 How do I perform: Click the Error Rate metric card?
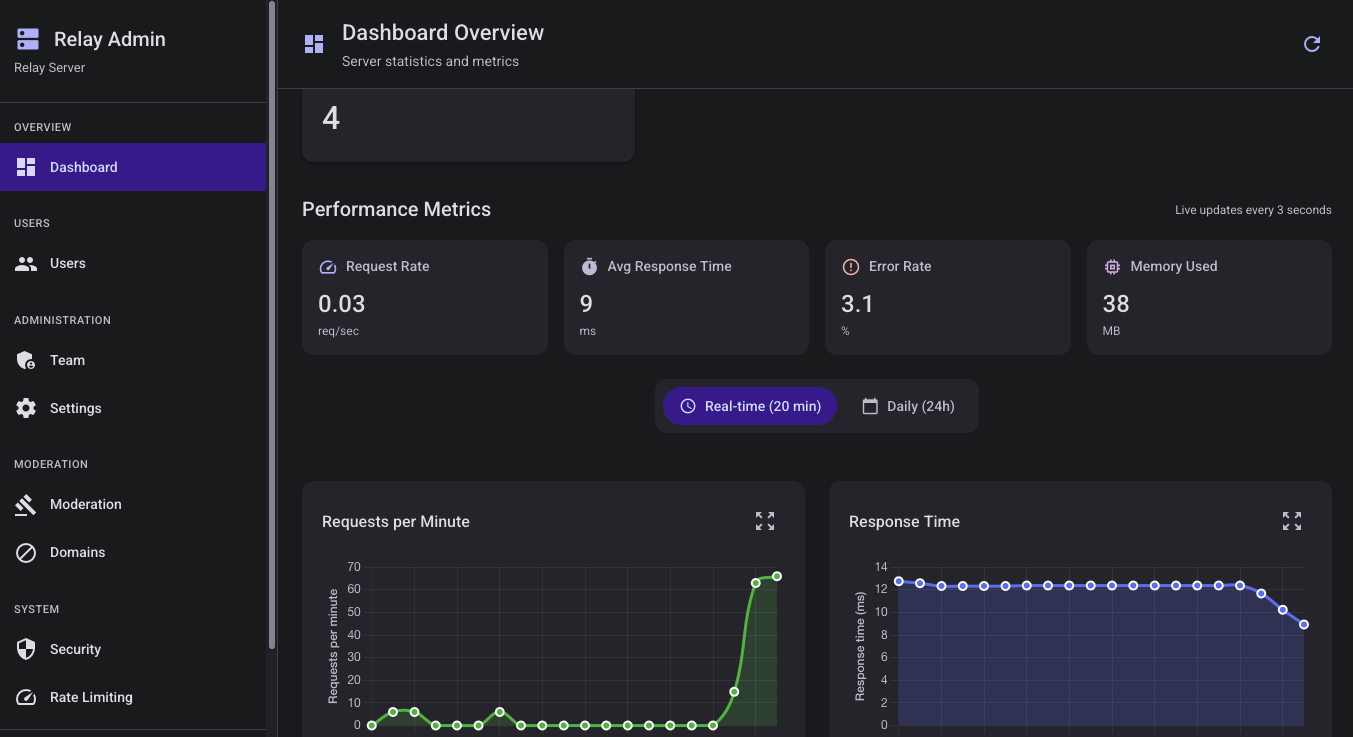click(947, 297)
